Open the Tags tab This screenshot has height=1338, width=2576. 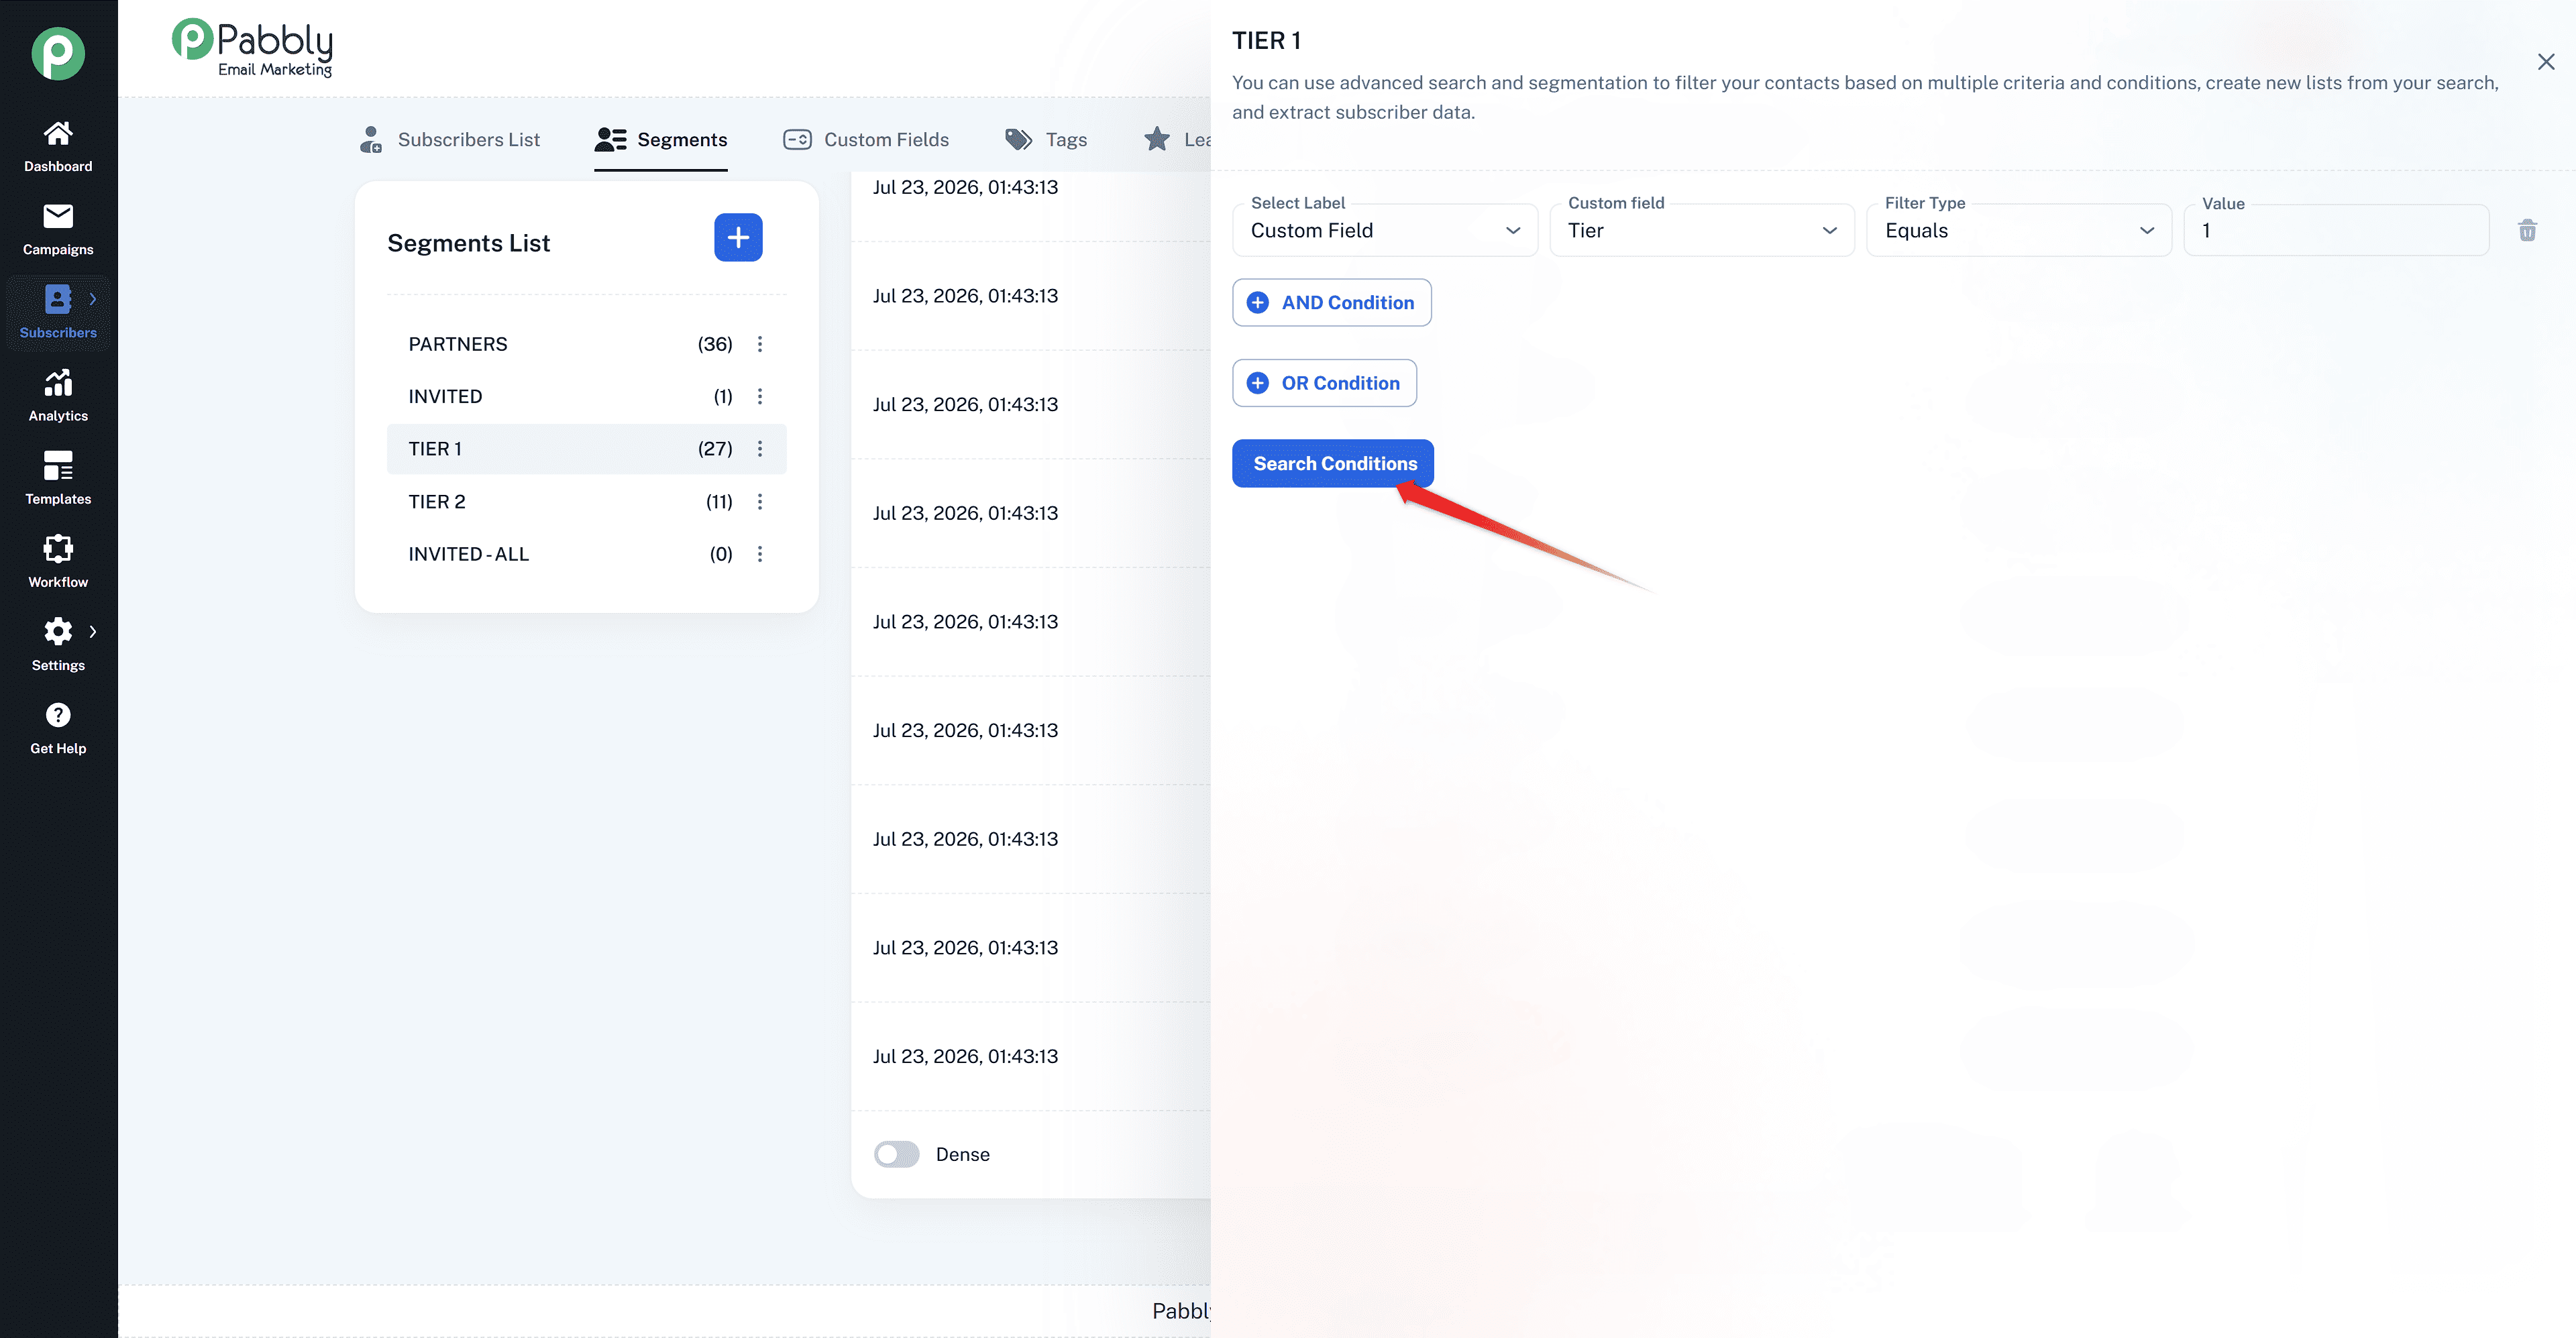1046,140
